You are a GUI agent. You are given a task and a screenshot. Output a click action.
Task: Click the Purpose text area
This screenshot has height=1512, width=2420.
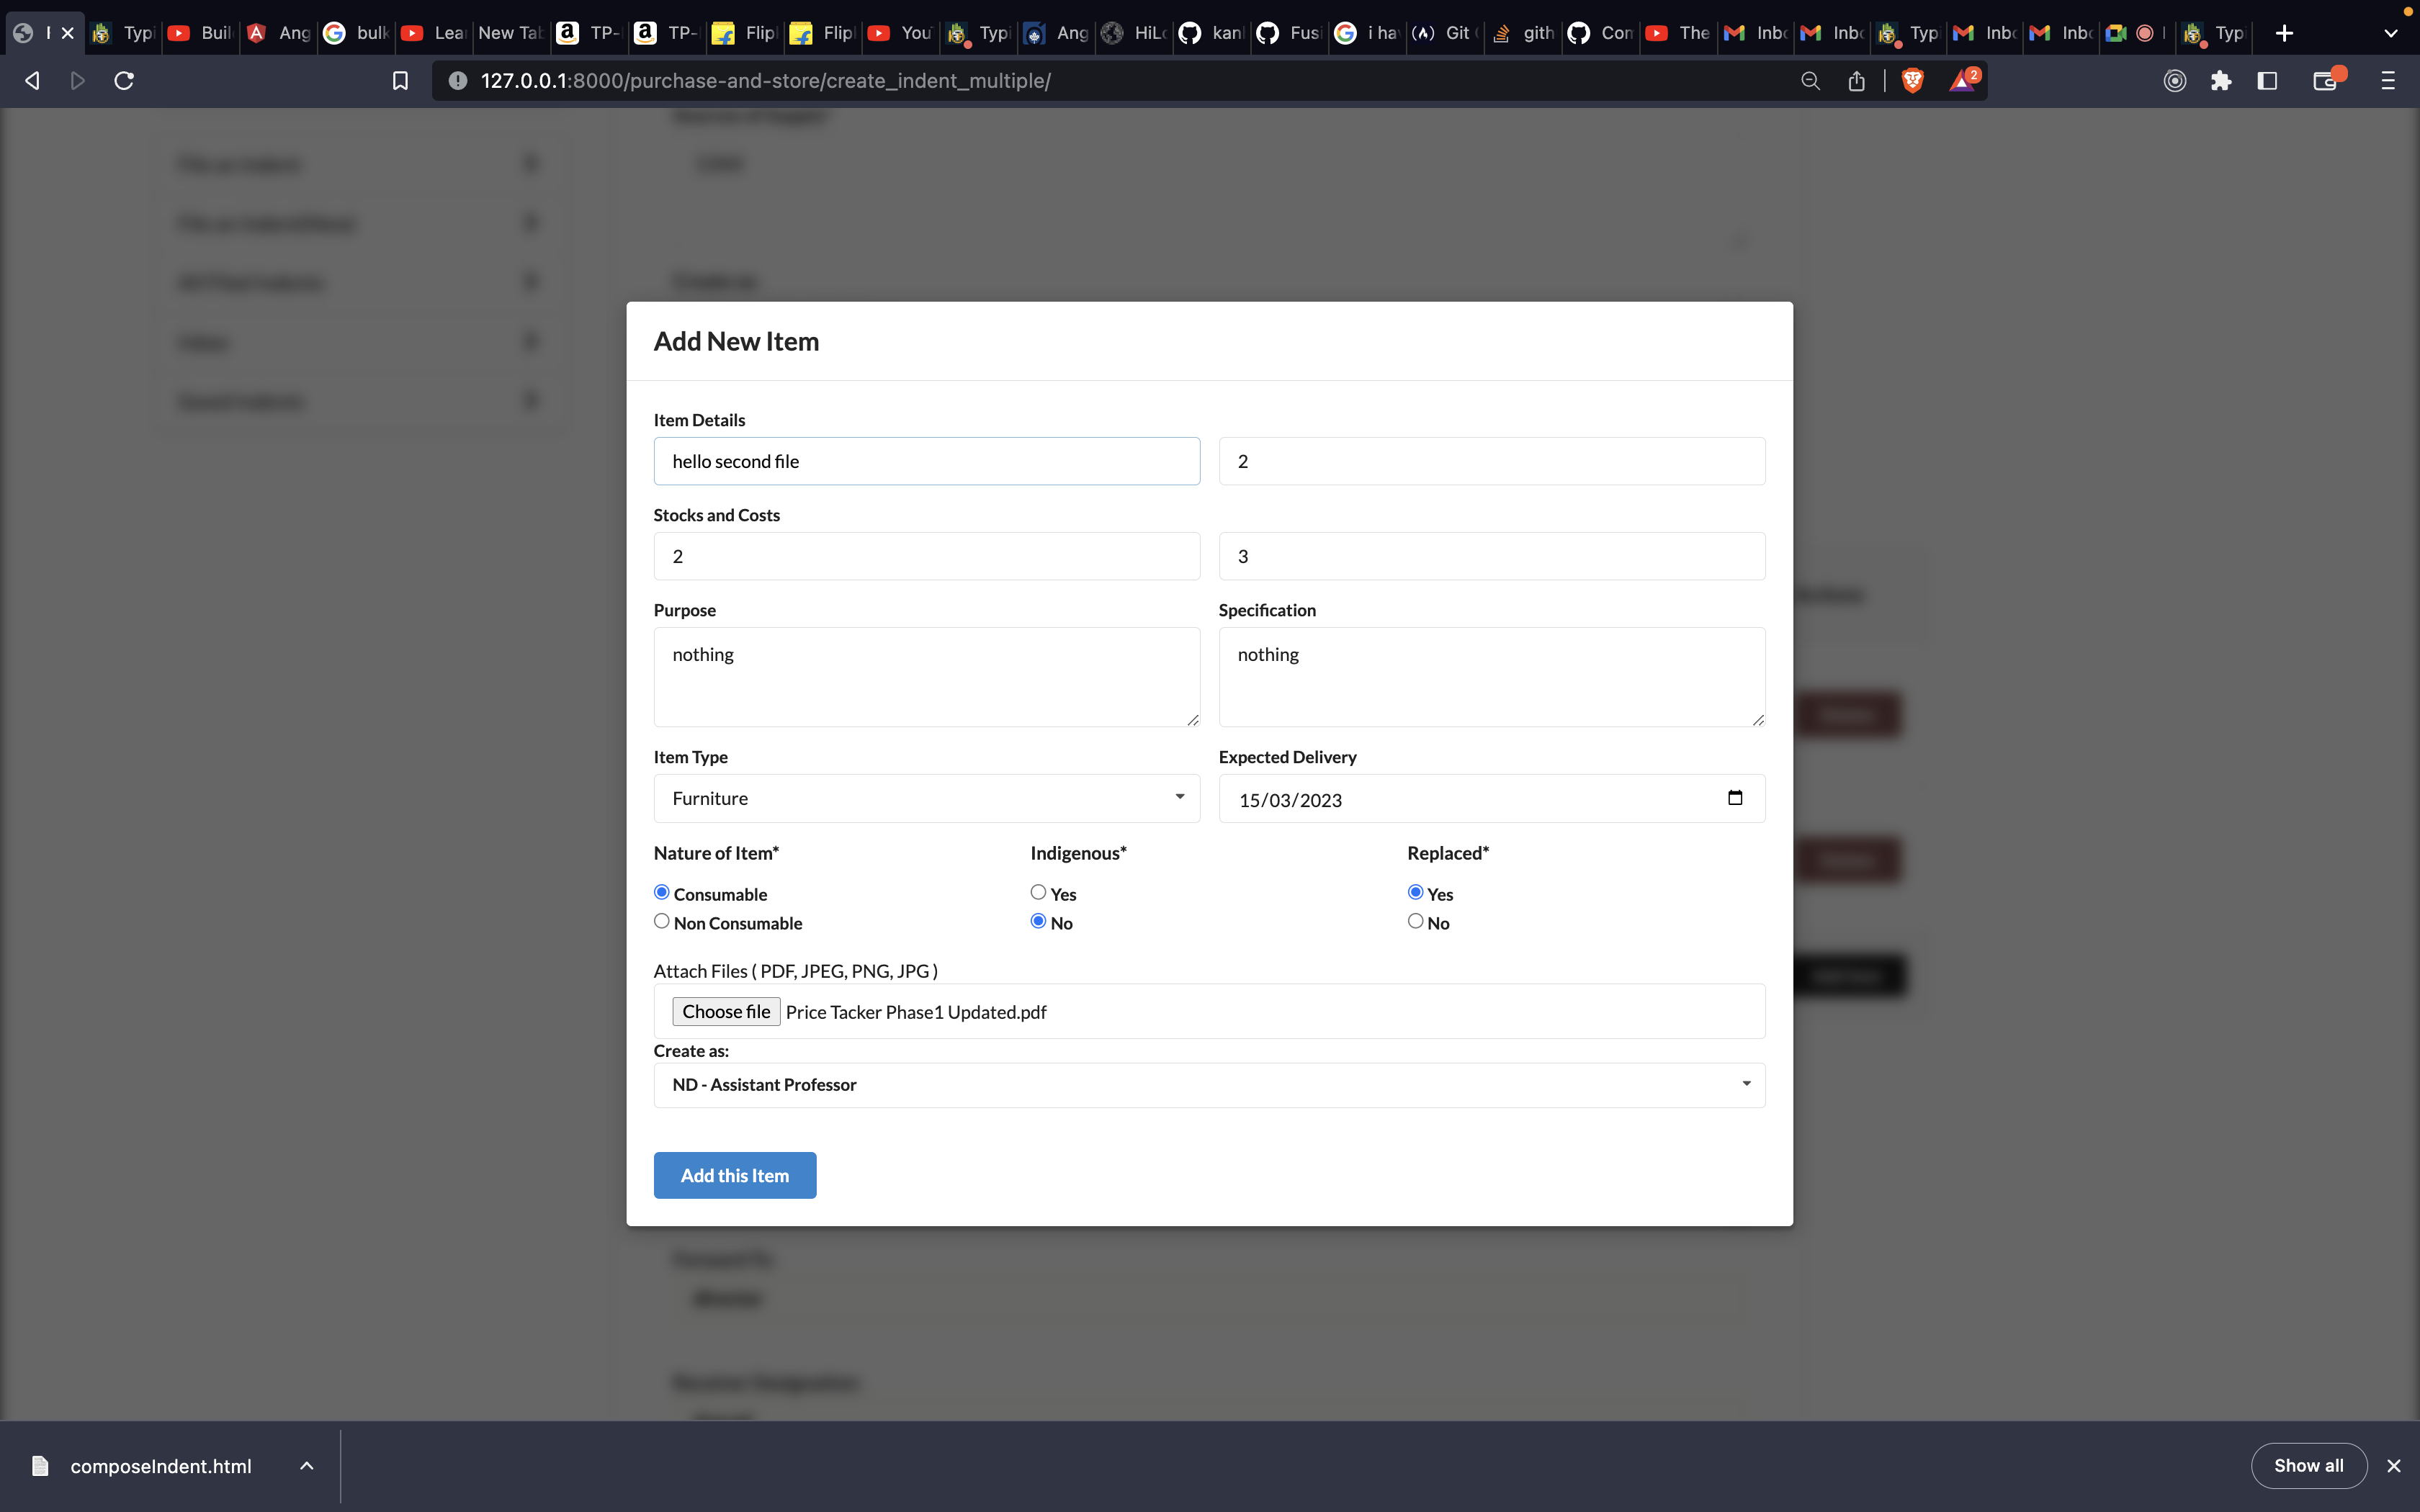pos(926,677)
